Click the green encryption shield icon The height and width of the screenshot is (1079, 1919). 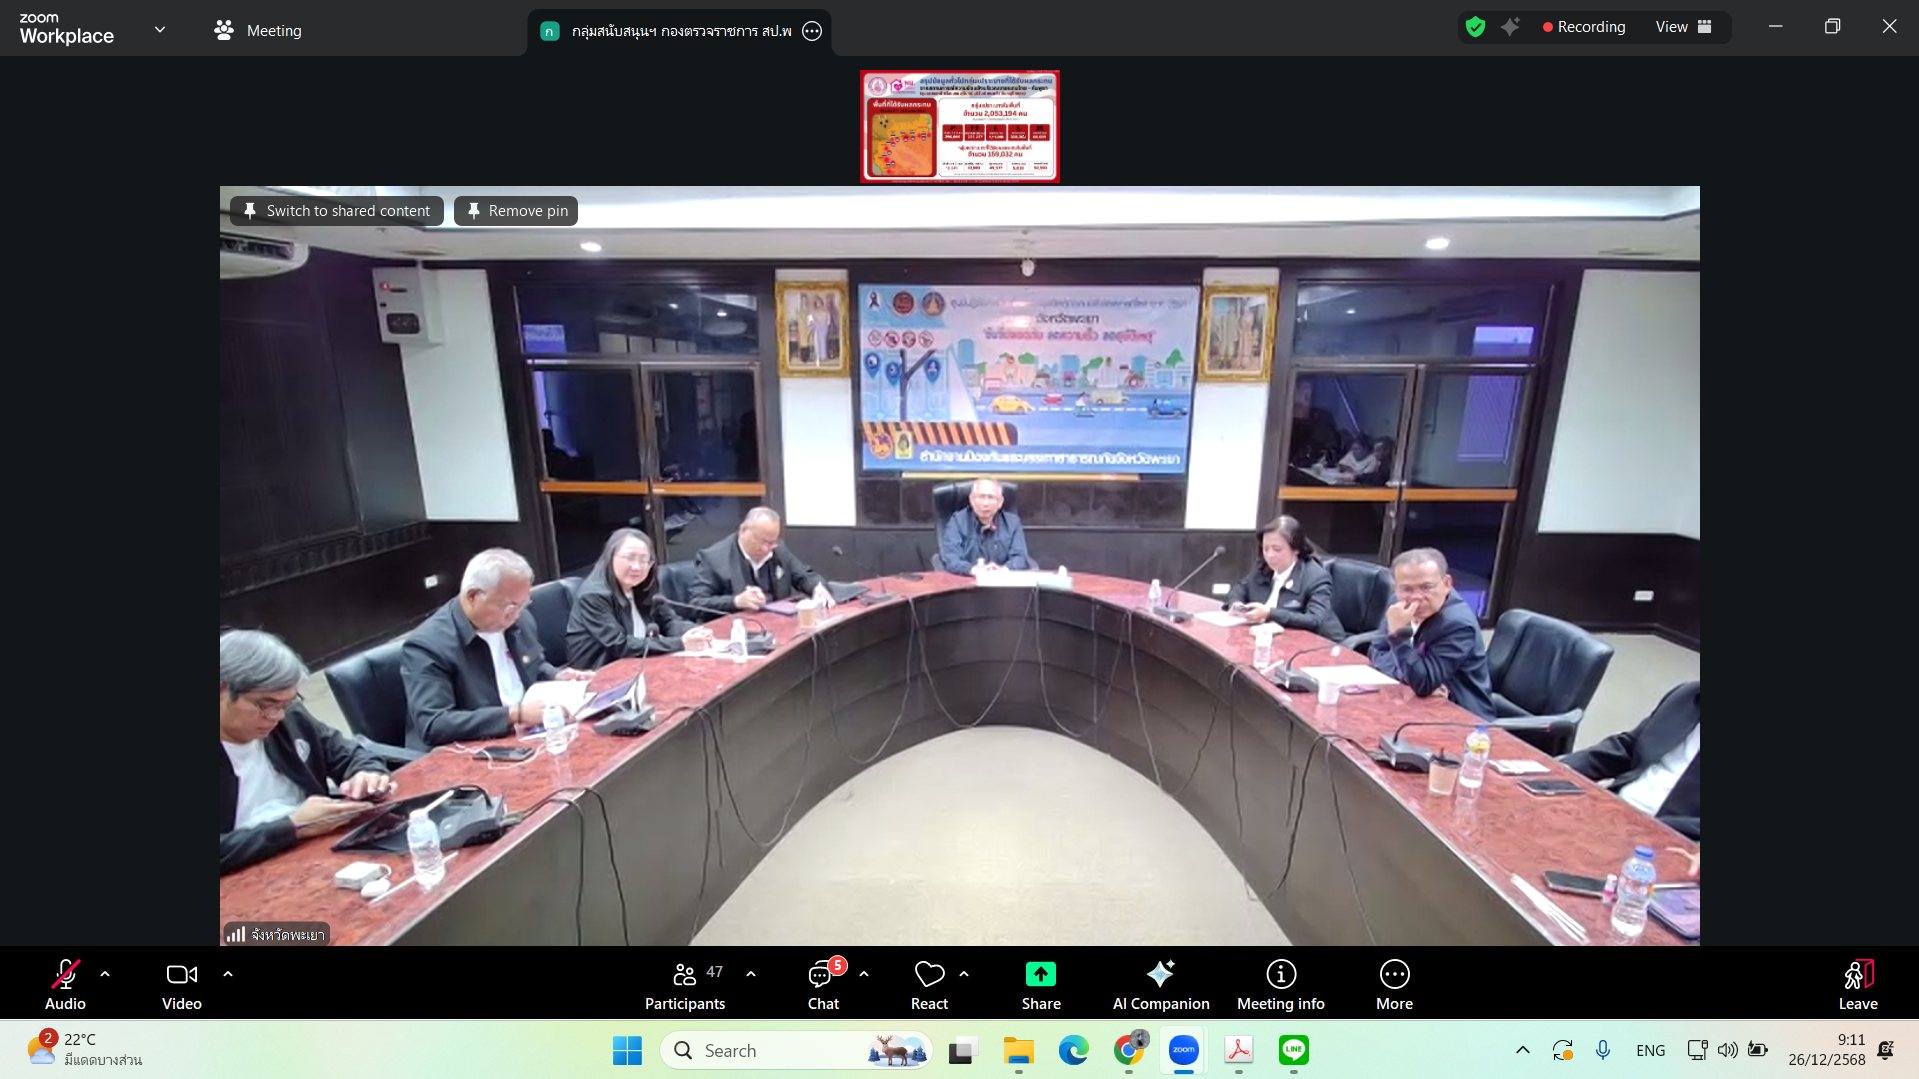click(1475, 27)
